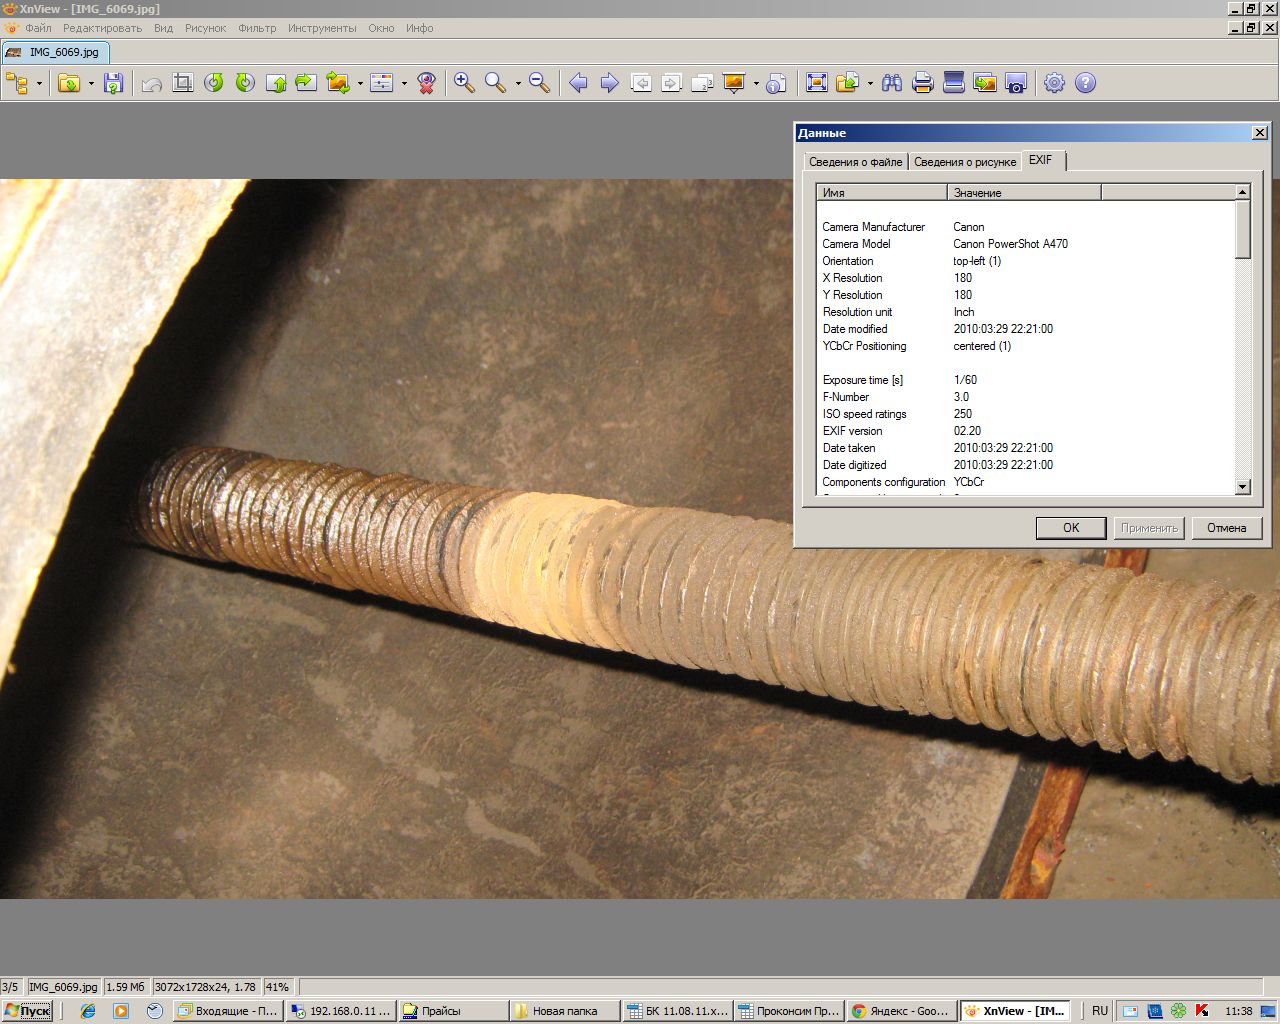1280x1024 pixels.
Task: Click the Zoom in magnifier icon
Action: point(464,83)
